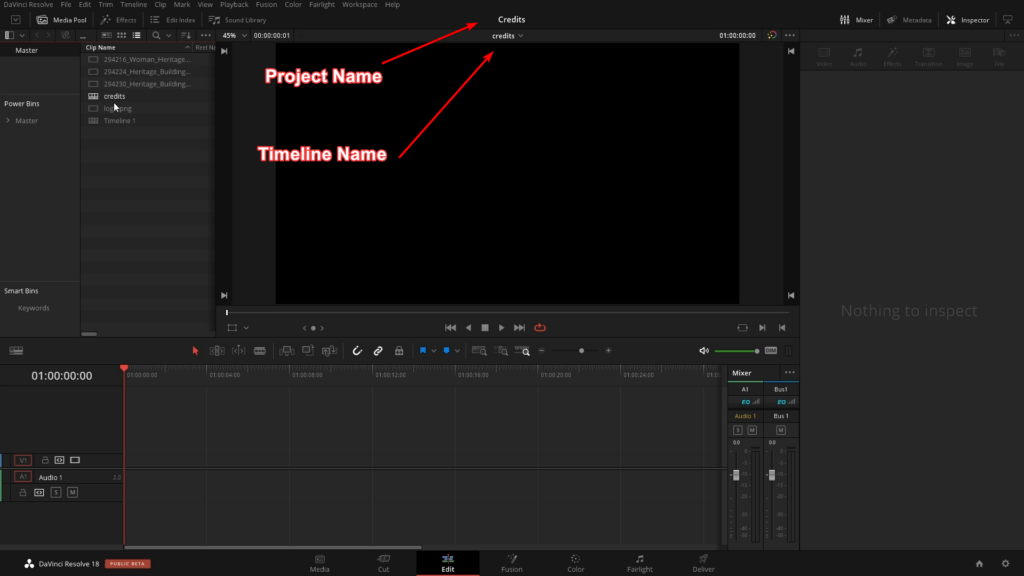Enable snapping in the timeline toolbar

pyautogui.click(x=357, y=350)
